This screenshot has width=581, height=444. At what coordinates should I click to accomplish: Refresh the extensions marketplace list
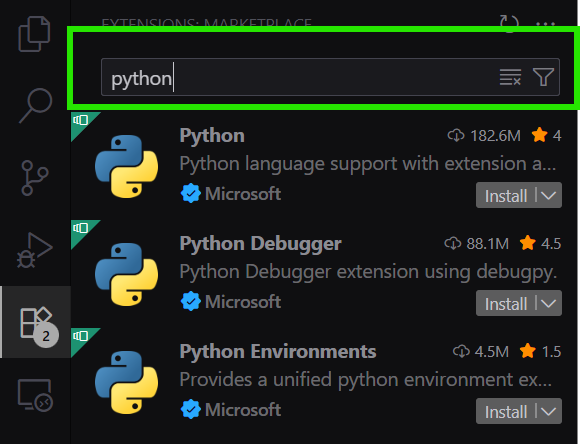coord(509,23)
